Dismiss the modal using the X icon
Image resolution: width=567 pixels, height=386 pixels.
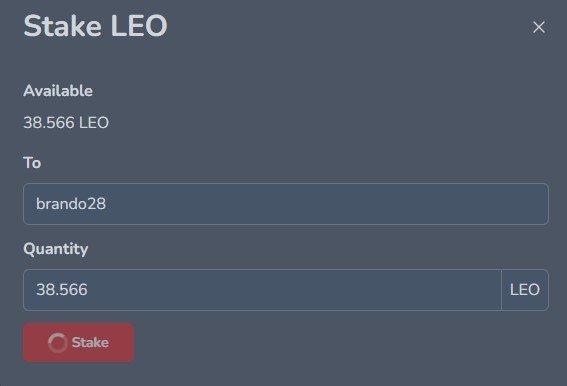pos(539,27)
